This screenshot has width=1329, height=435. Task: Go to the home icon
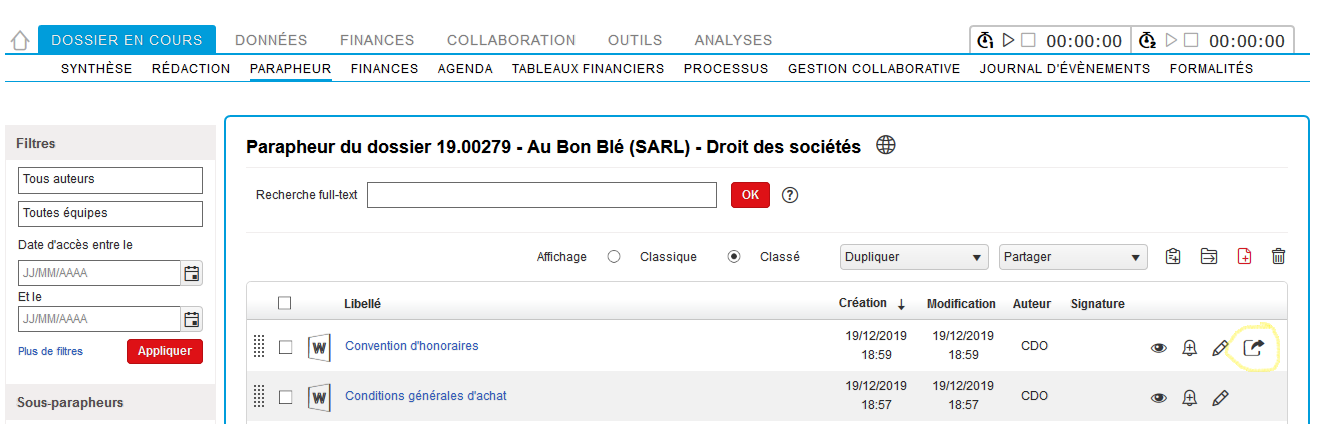tap(19, 42)
